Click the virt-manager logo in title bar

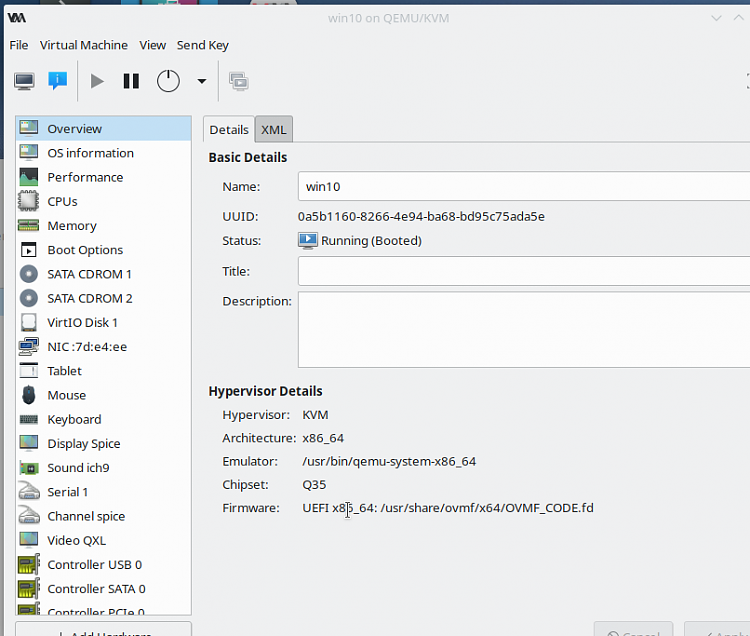pos(17,18)
